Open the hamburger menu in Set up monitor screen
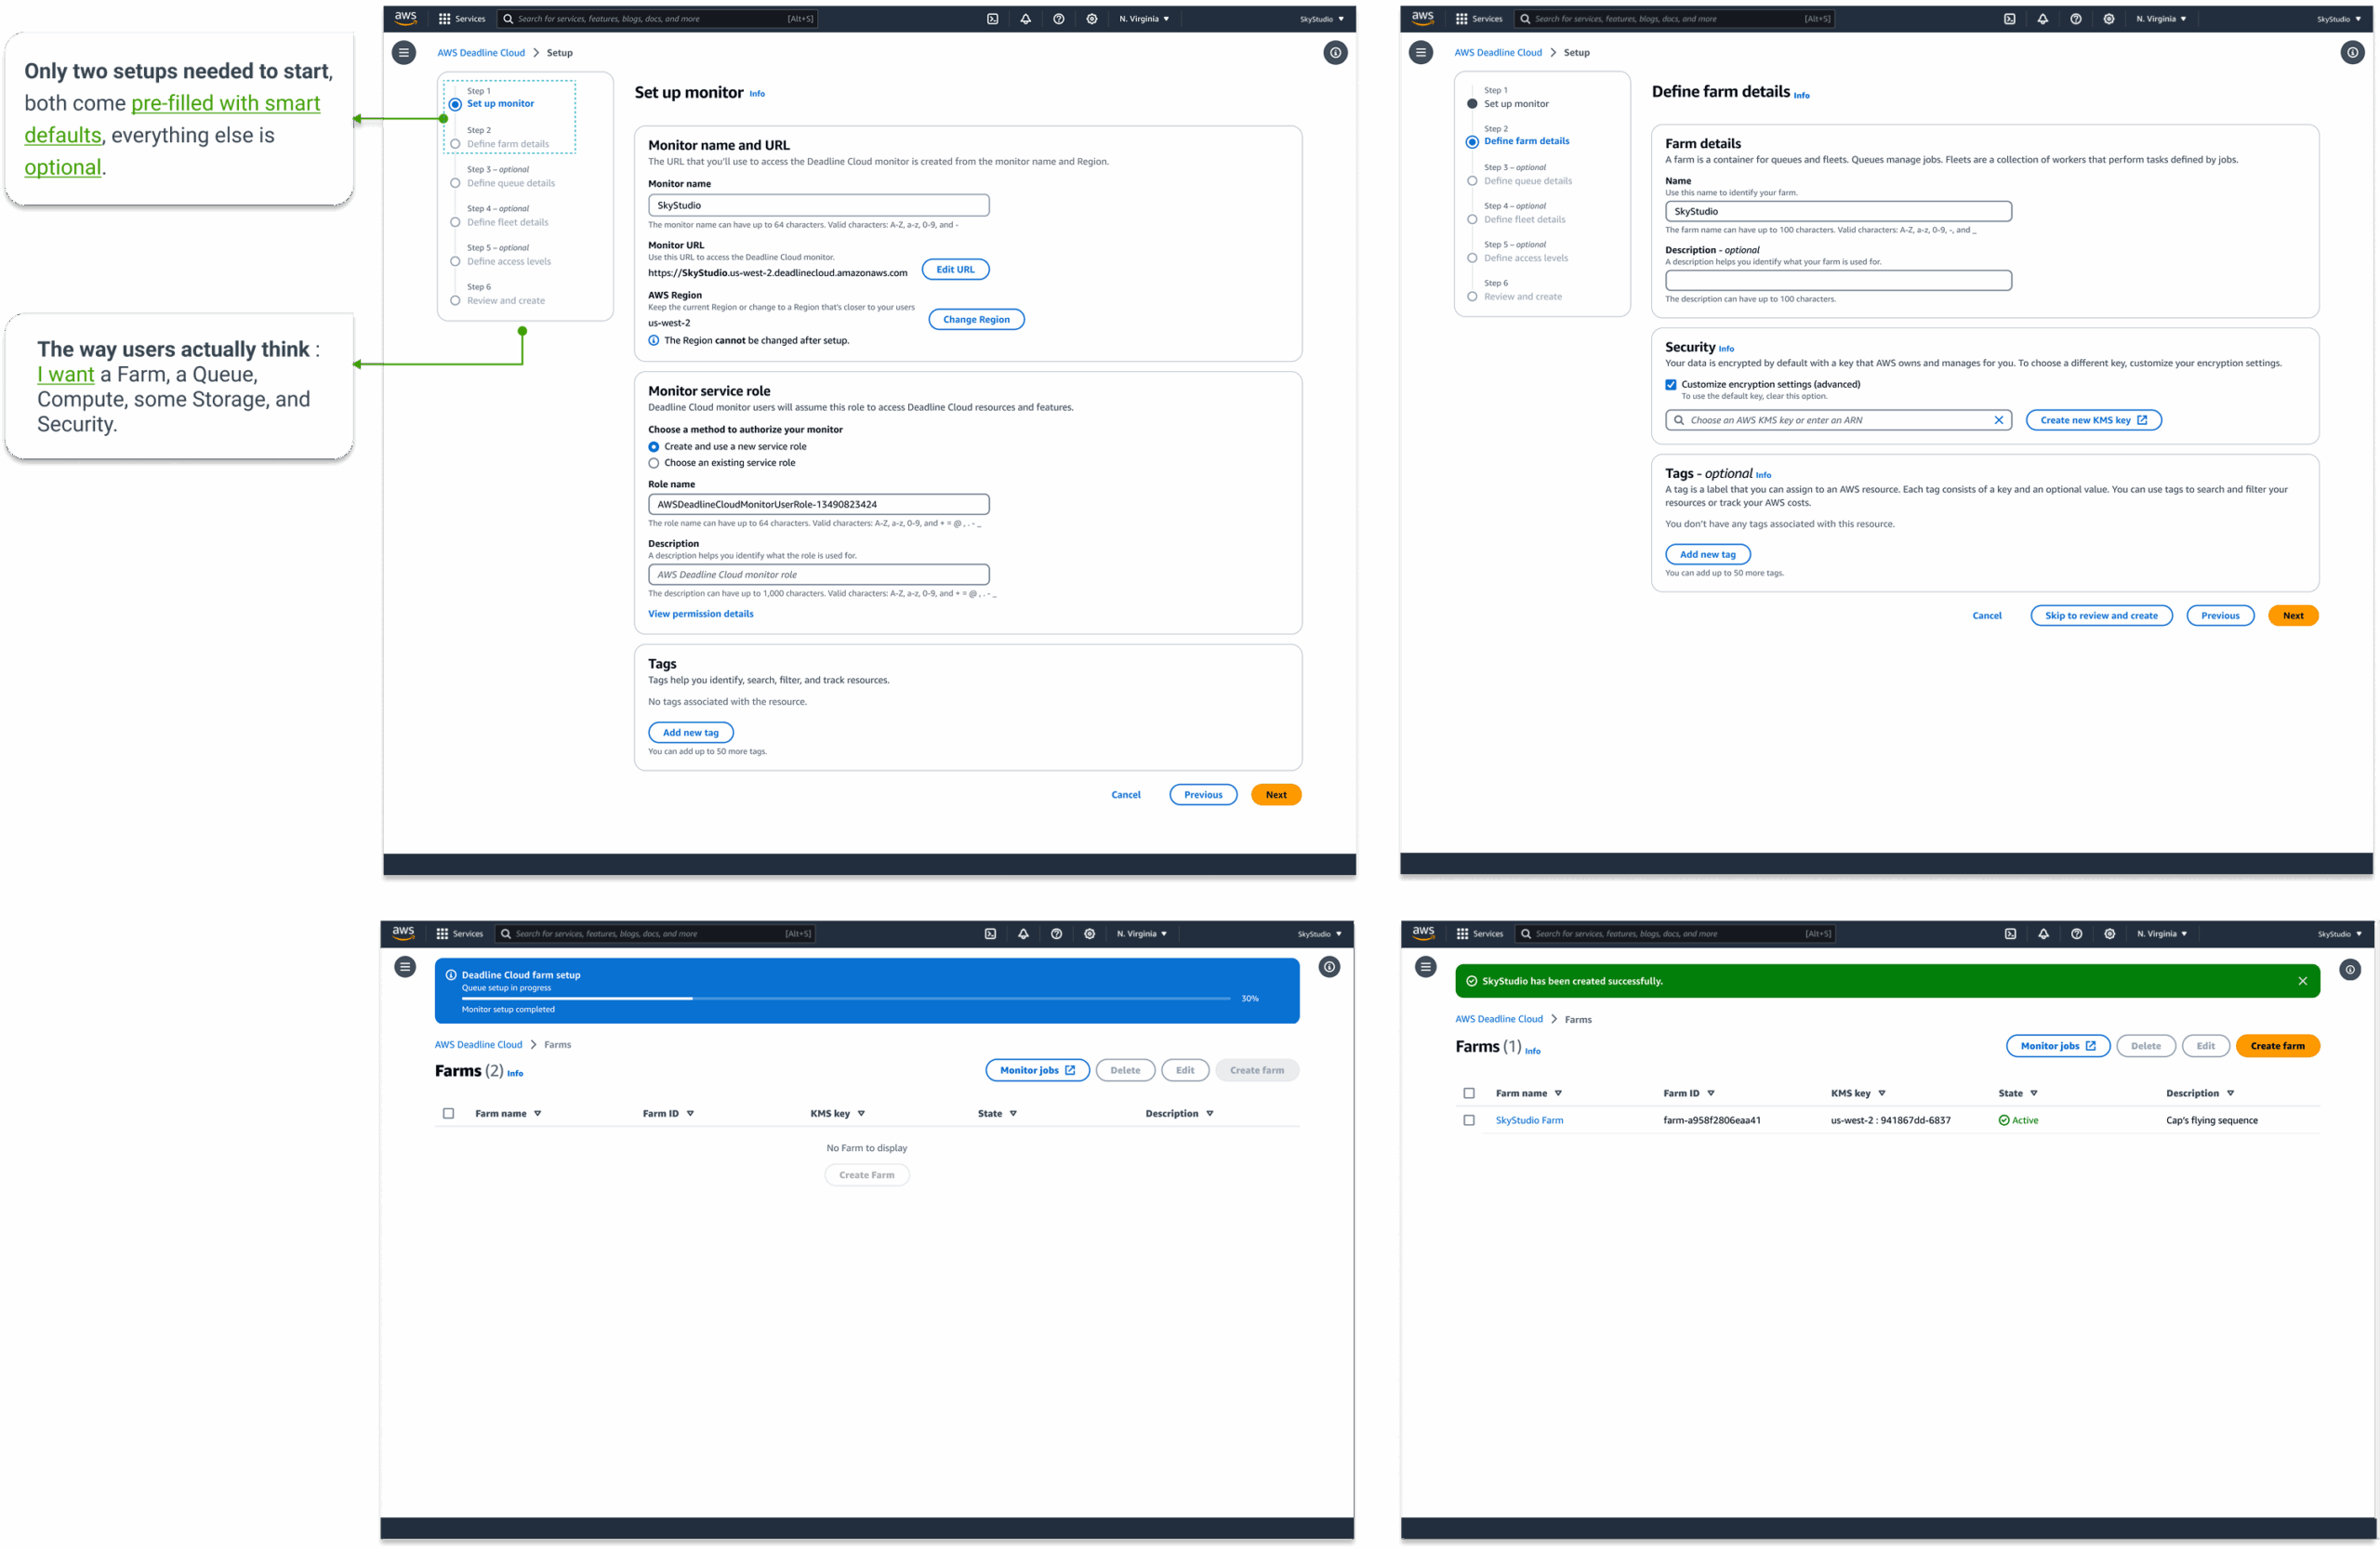2380x1549 pixels. click(404, 53)
